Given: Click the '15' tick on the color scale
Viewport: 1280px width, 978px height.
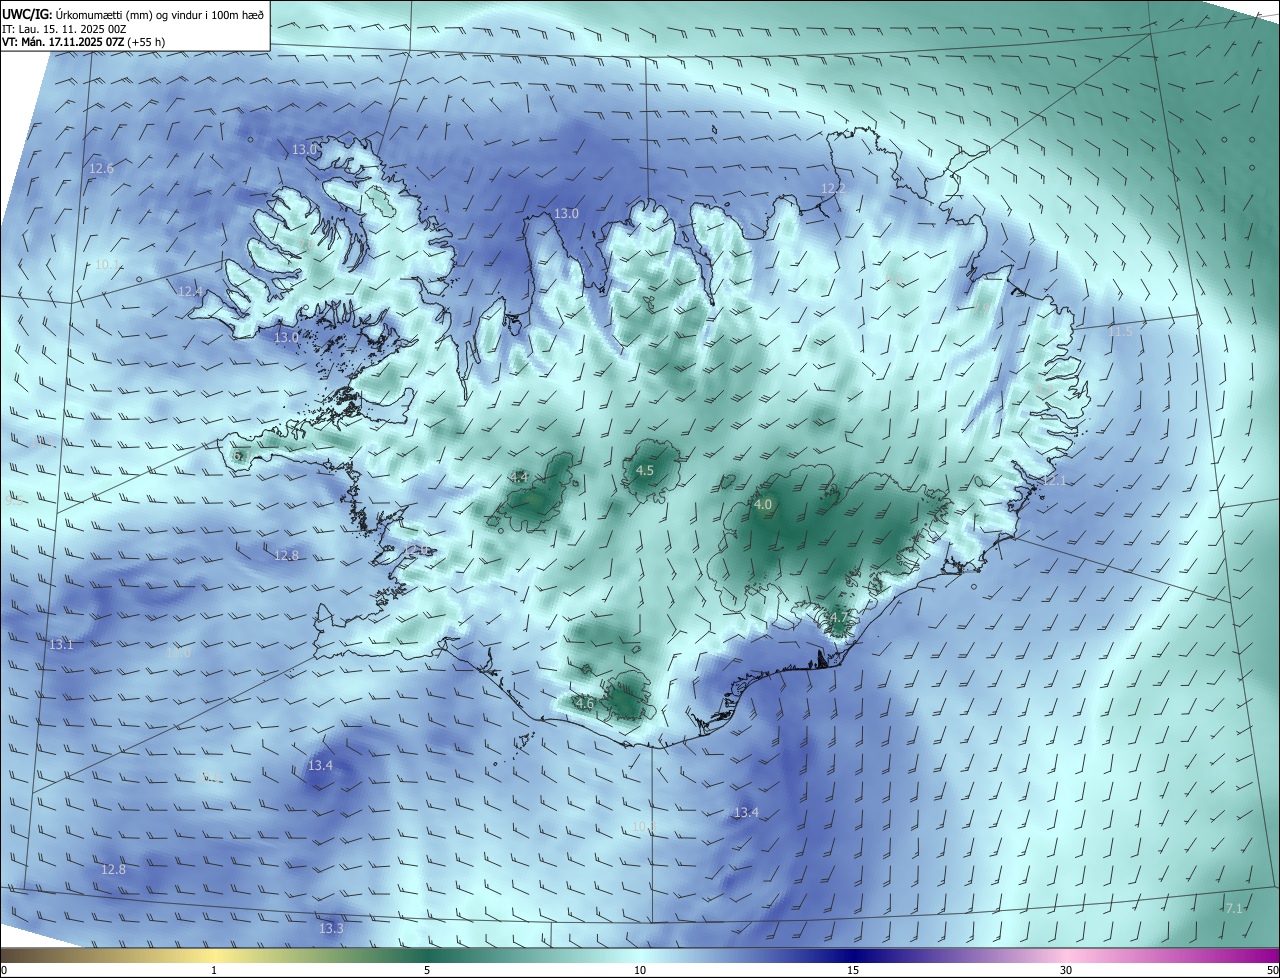Looking at the screenshot, I should click(x=853, y=970).
